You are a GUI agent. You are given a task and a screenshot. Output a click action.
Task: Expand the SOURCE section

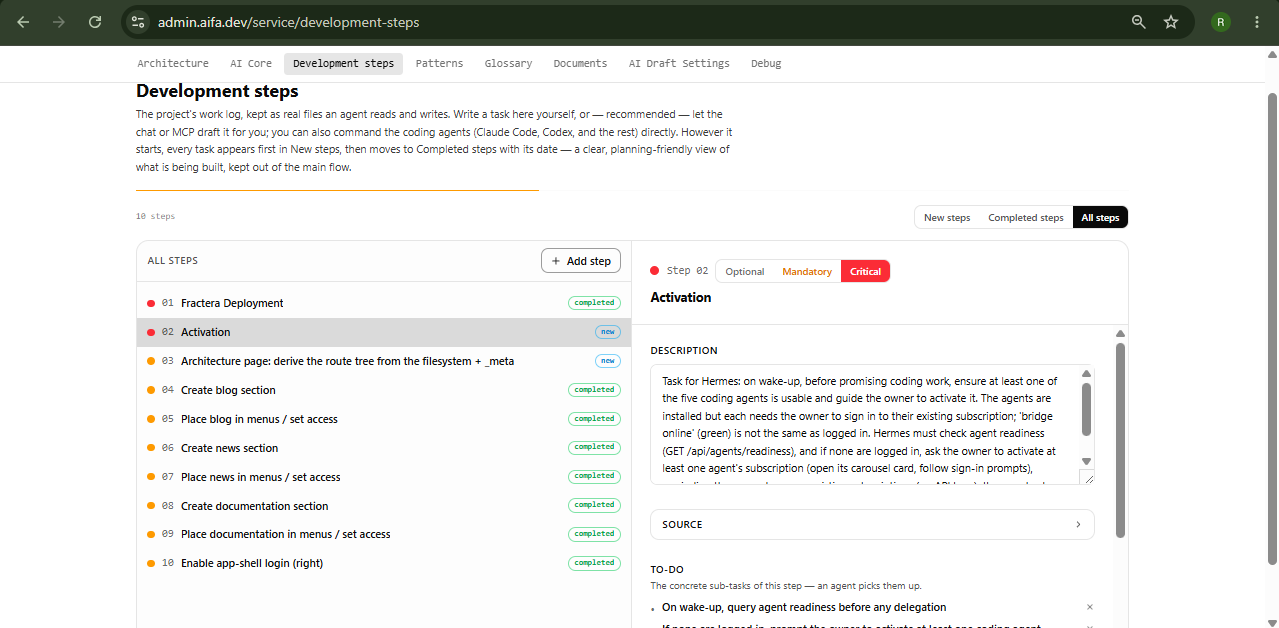pyautogui.click(x=872, y=524)
